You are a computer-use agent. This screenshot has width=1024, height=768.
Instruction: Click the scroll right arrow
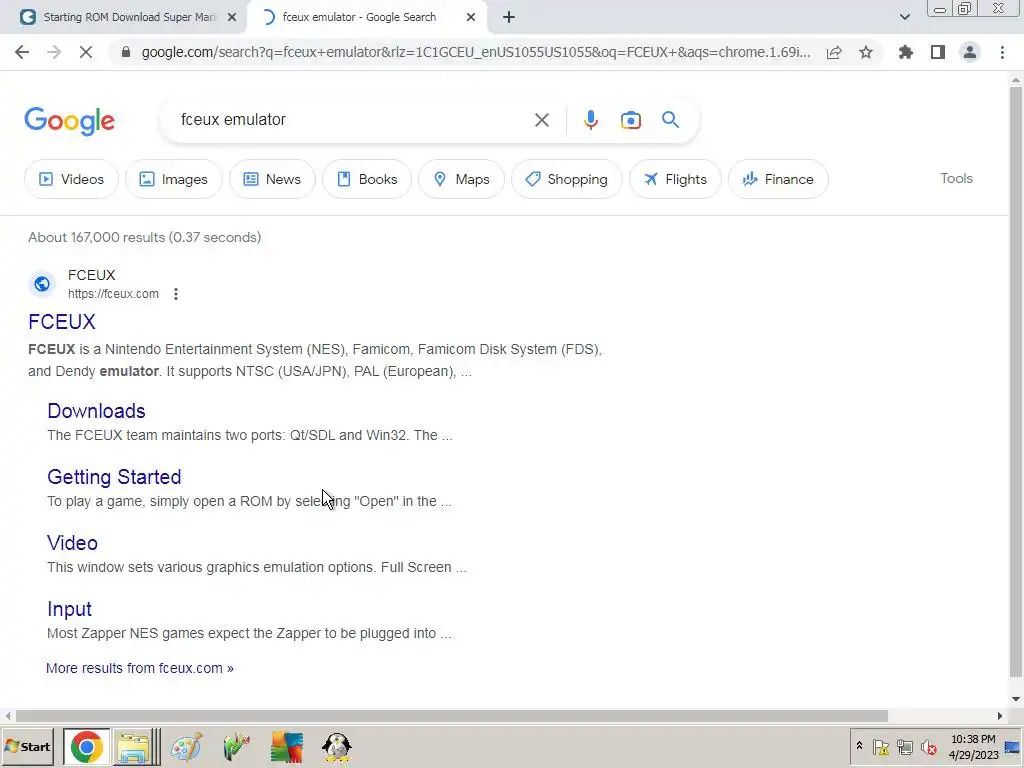[x=999, y=716]
